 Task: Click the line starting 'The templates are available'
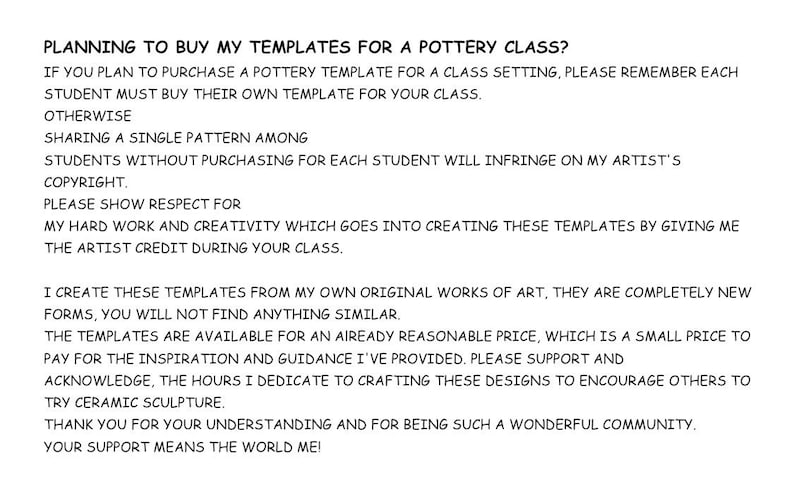397,336
